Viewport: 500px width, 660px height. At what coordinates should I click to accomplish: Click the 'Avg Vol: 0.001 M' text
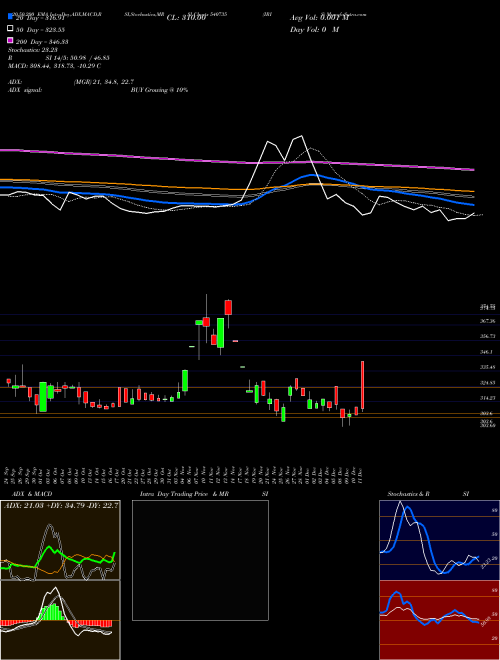pyautogui.click(x=319, y=18)
